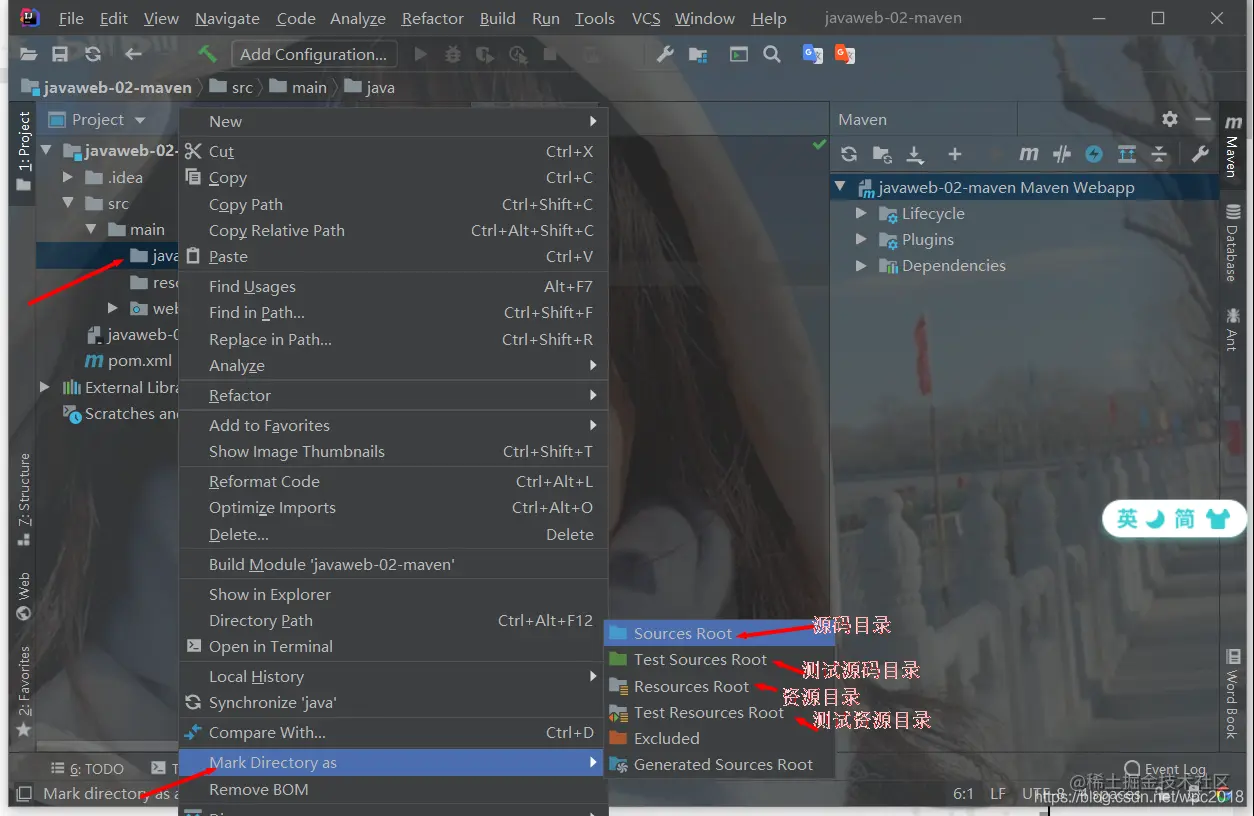This screenshot has height=816, width=1254.
Task: Open the 6: TODO bottom tab
Action: (88, 769)
